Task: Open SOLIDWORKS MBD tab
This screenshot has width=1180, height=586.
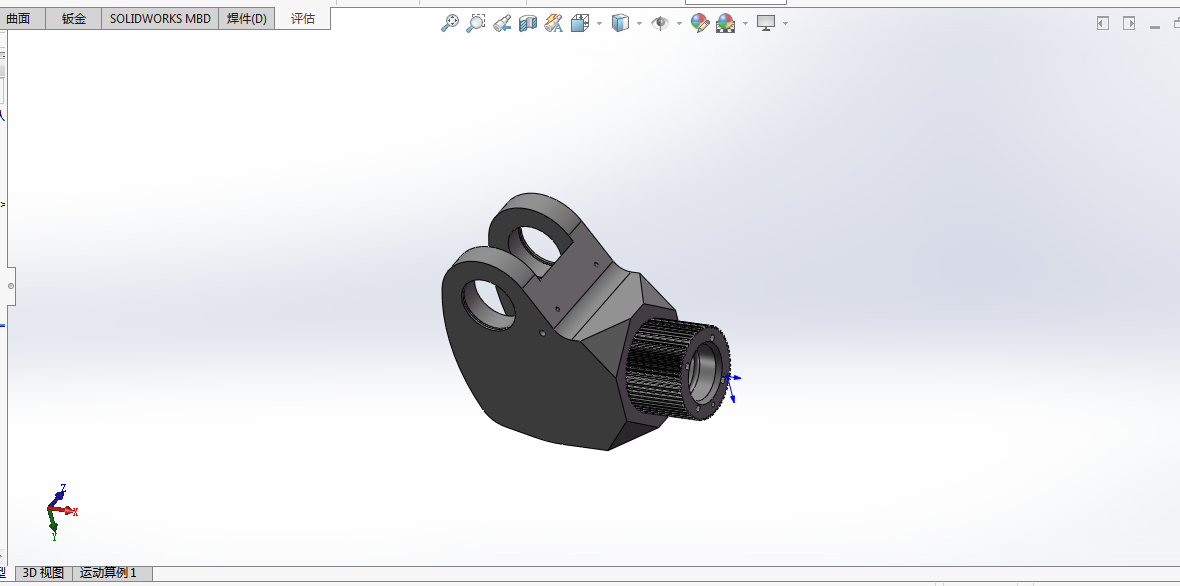Action: (160, 19)
